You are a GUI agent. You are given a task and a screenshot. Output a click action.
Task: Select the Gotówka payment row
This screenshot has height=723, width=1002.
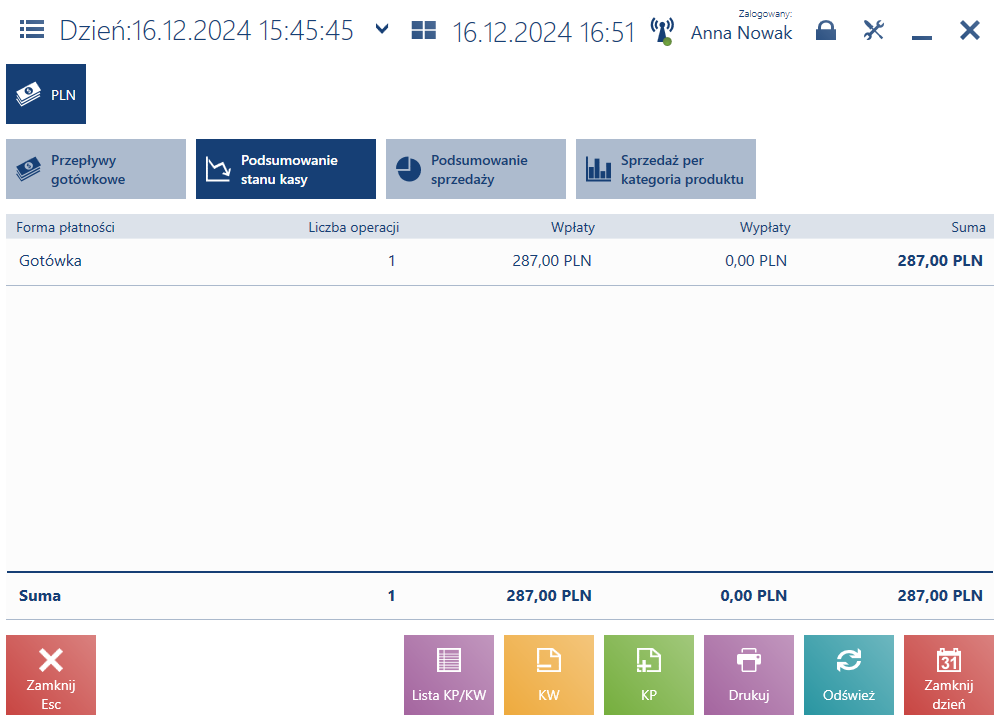pos(500,261)
